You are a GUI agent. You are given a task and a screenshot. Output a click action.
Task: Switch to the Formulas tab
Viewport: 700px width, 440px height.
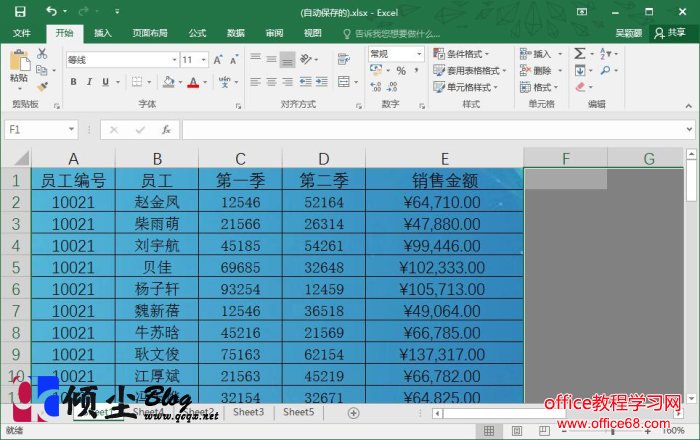coord(197,33)
